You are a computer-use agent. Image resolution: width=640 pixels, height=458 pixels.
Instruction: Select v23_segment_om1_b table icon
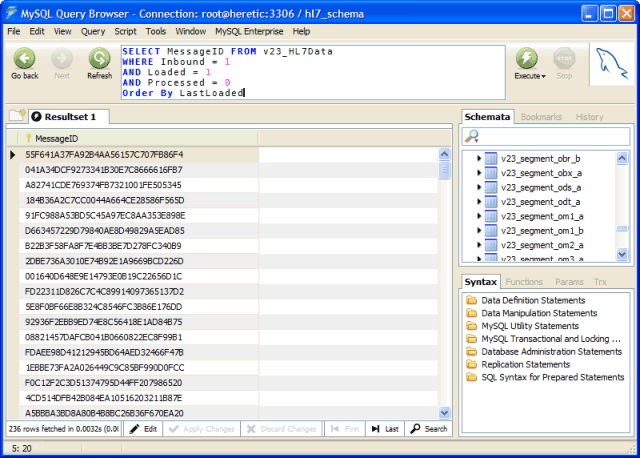[x=491, y=231]
